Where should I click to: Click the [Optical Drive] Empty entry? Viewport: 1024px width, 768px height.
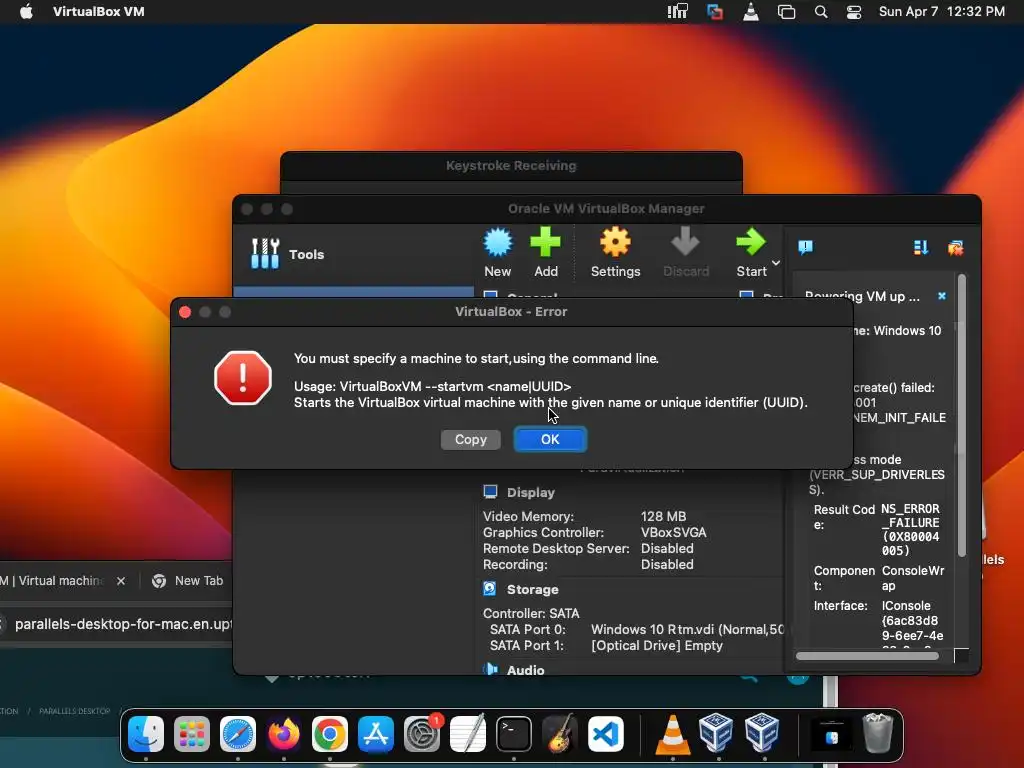click(x=657, y=645)
